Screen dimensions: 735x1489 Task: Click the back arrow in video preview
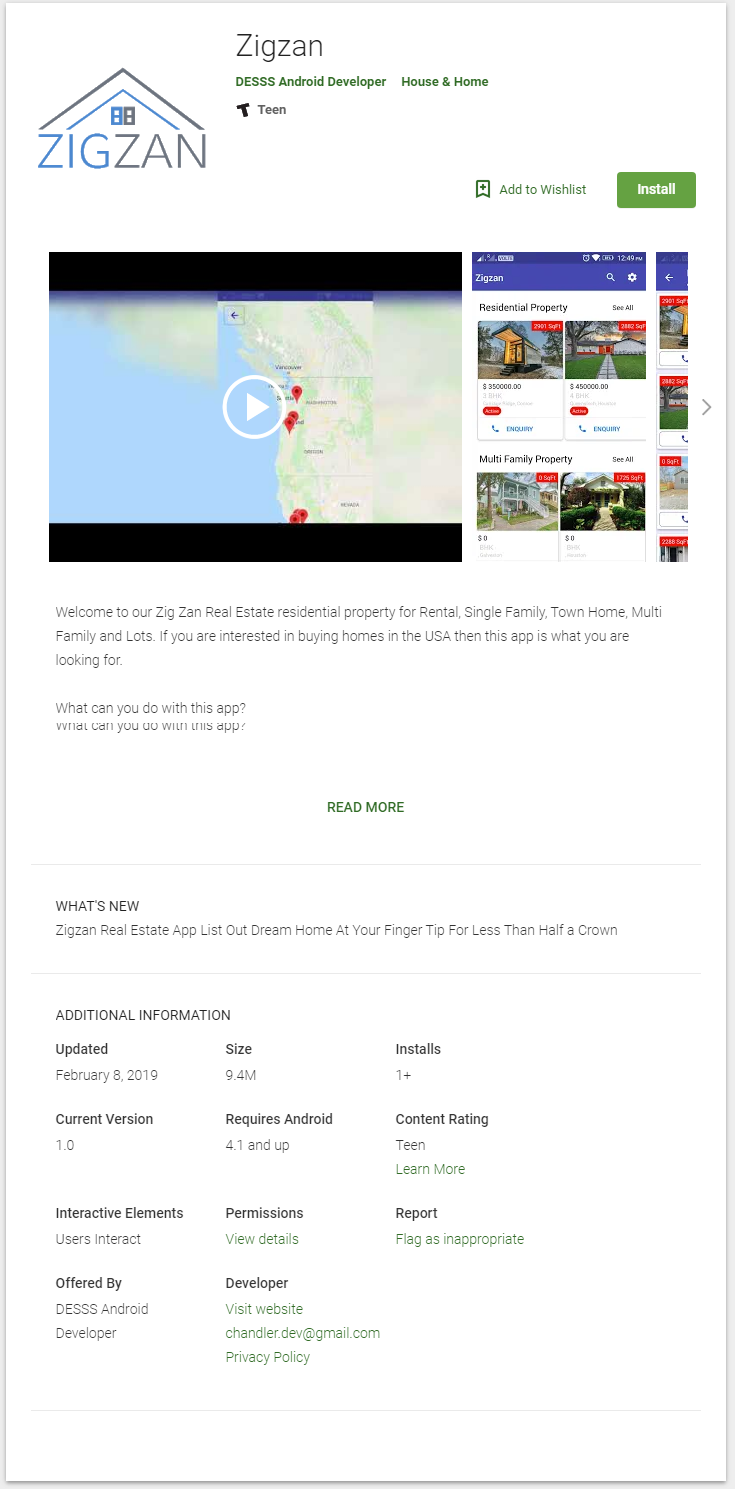click(235, 316)
